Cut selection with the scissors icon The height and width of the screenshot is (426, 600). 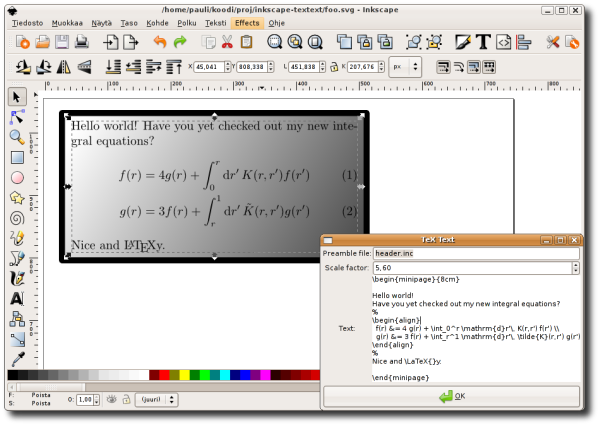(227, 42)
